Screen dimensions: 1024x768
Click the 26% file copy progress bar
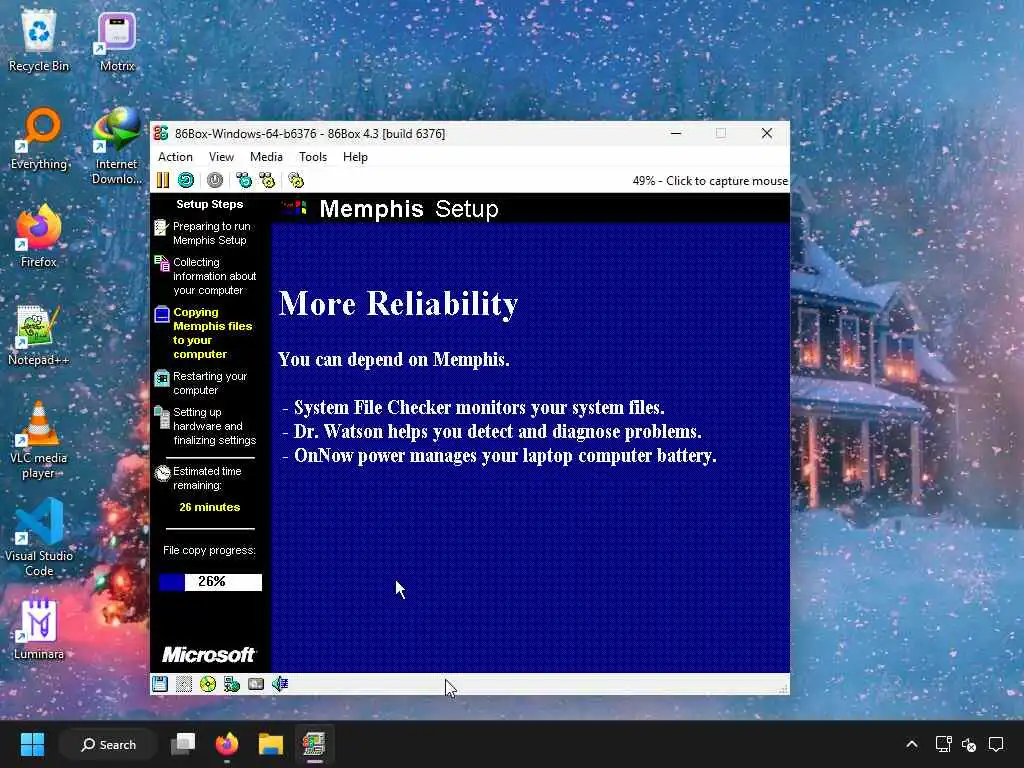tap(210, 582)
